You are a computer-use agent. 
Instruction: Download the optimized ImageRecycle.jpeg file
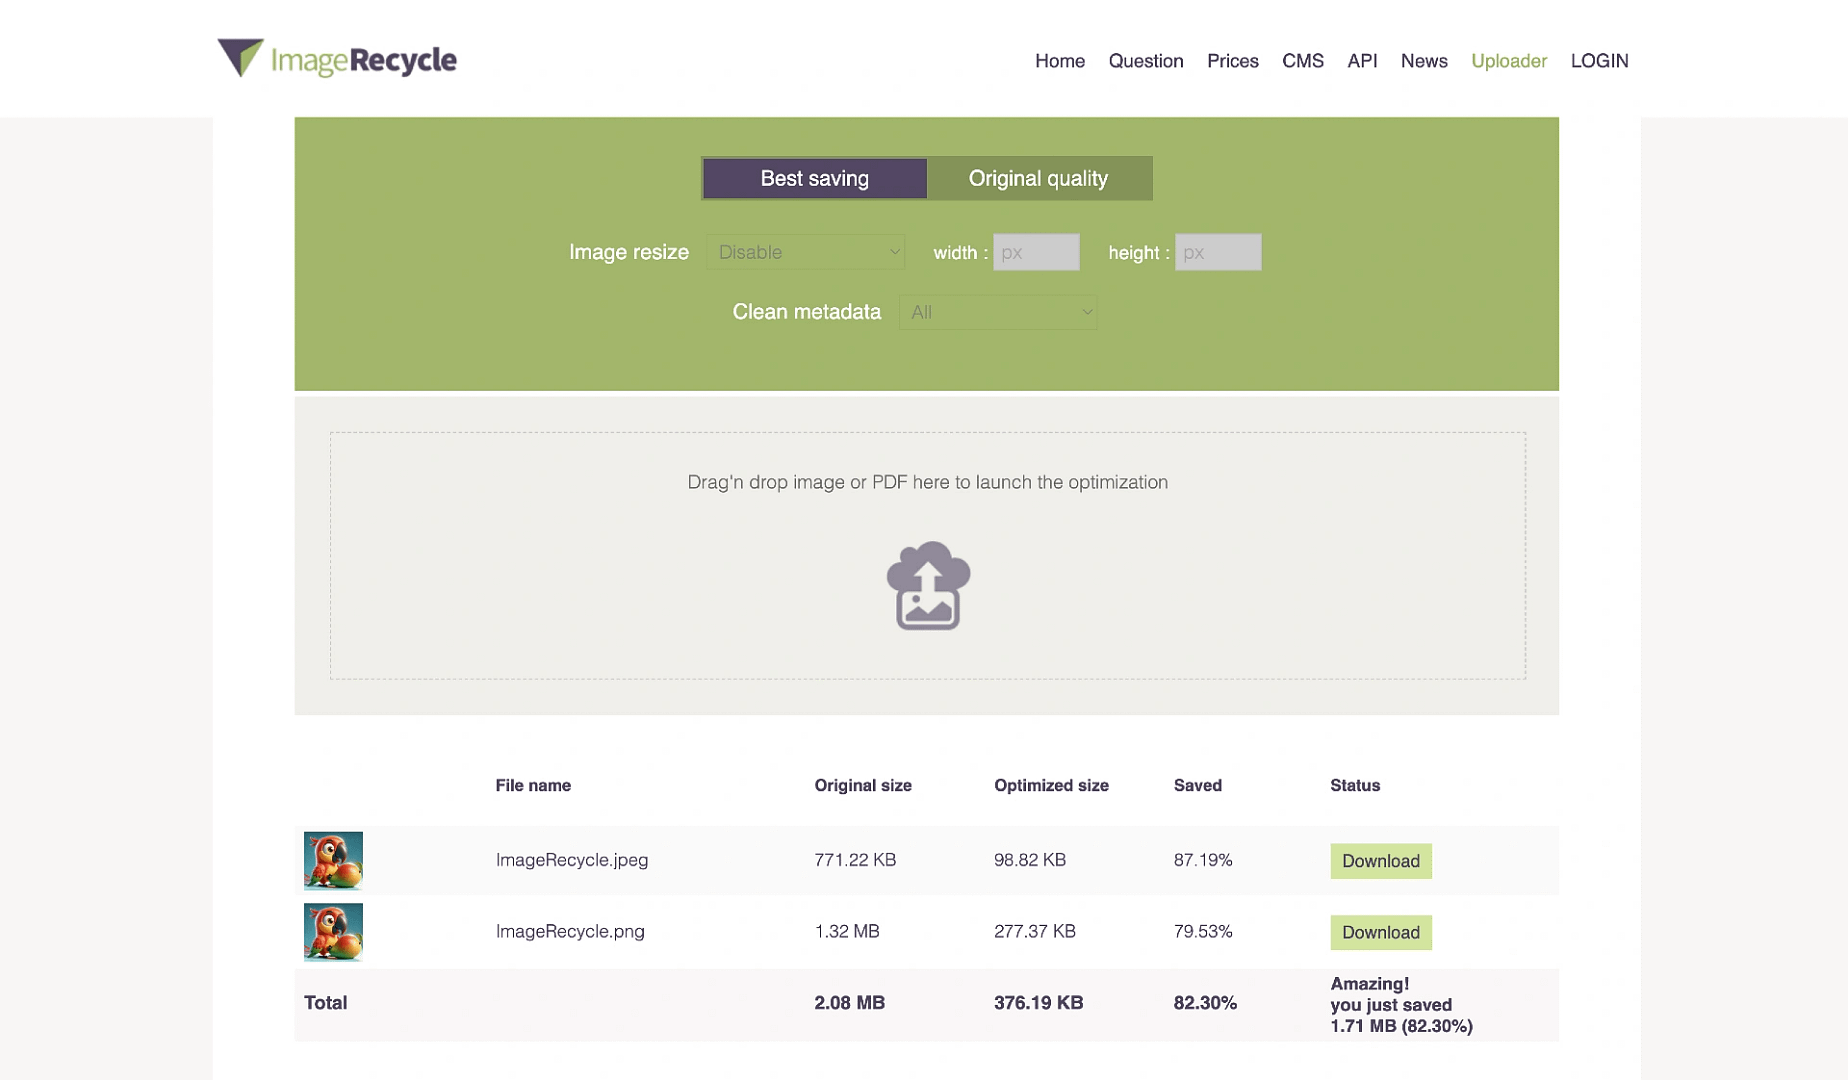[x=1380, y=860]
